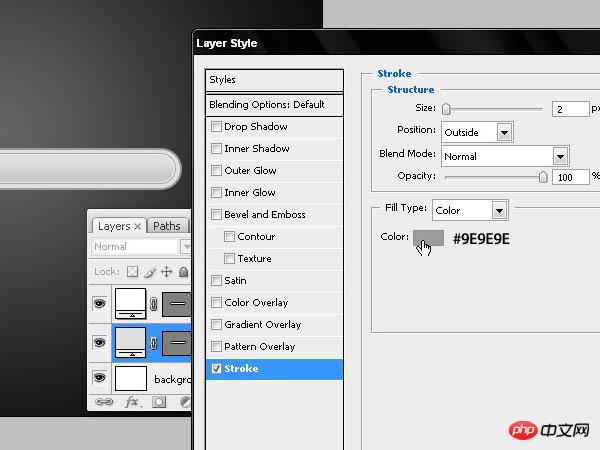Screen dimensions: 600x450
Task: Open Bevel and Emboss settings label
Action: click(265, 215)
